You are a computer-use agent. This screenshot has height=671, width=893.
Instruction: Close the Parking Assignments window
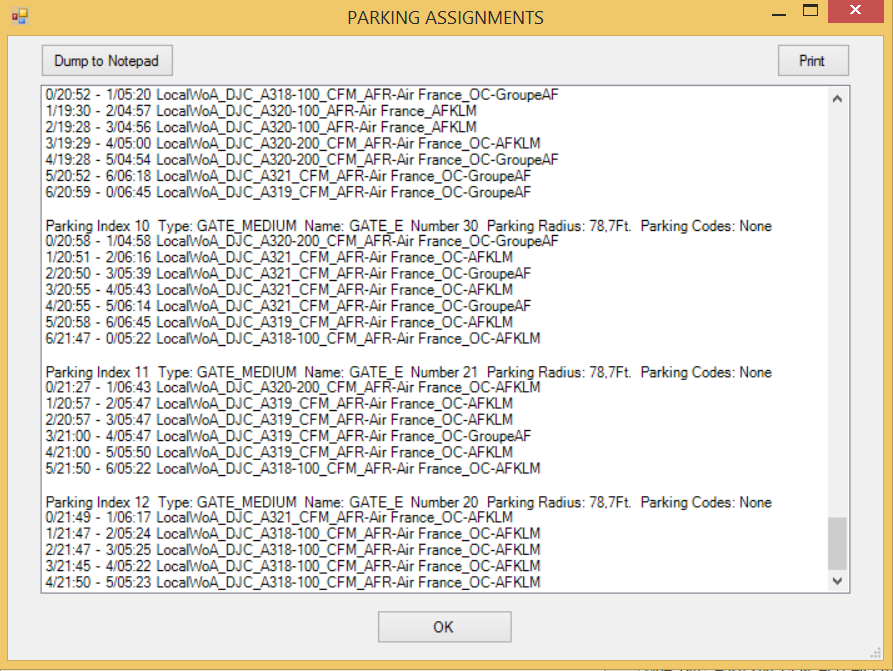855,11
